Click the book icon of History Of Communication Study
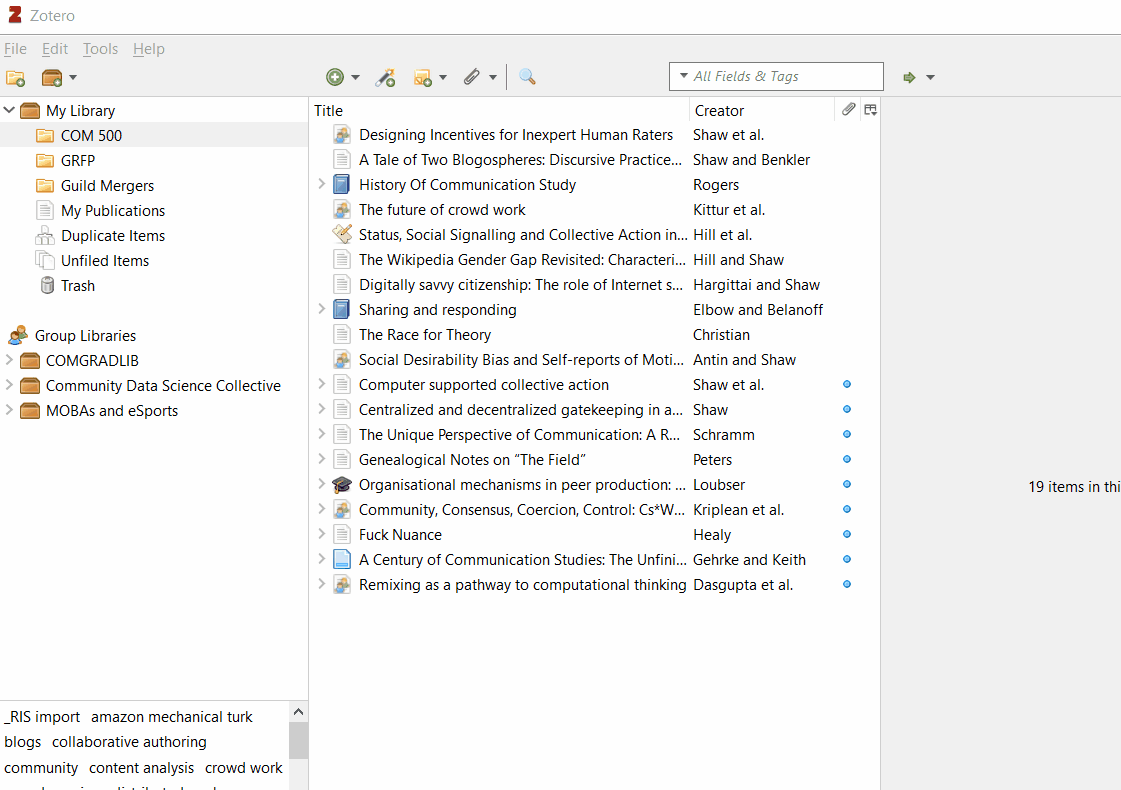 [x=342, y=184]
